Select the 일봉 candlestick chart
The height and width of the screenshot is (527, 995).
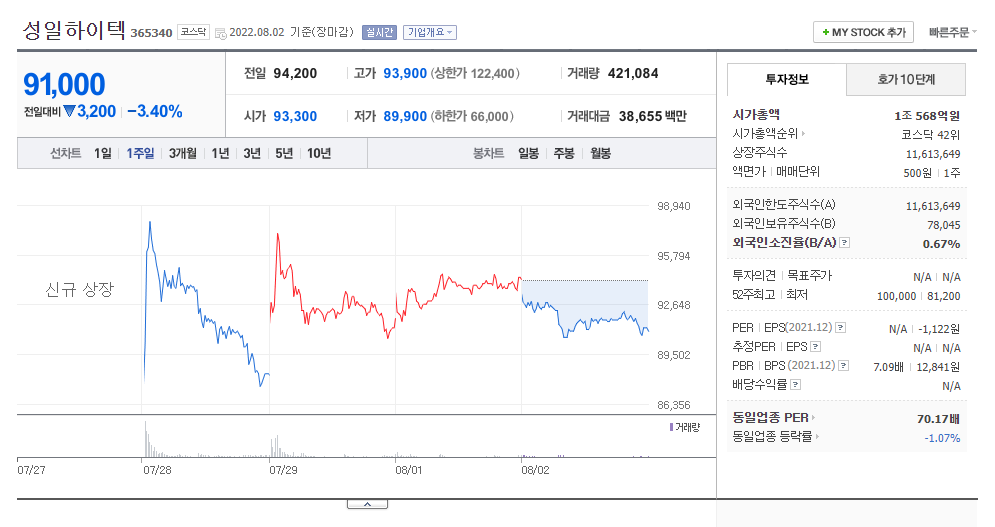tap(529, 154)
